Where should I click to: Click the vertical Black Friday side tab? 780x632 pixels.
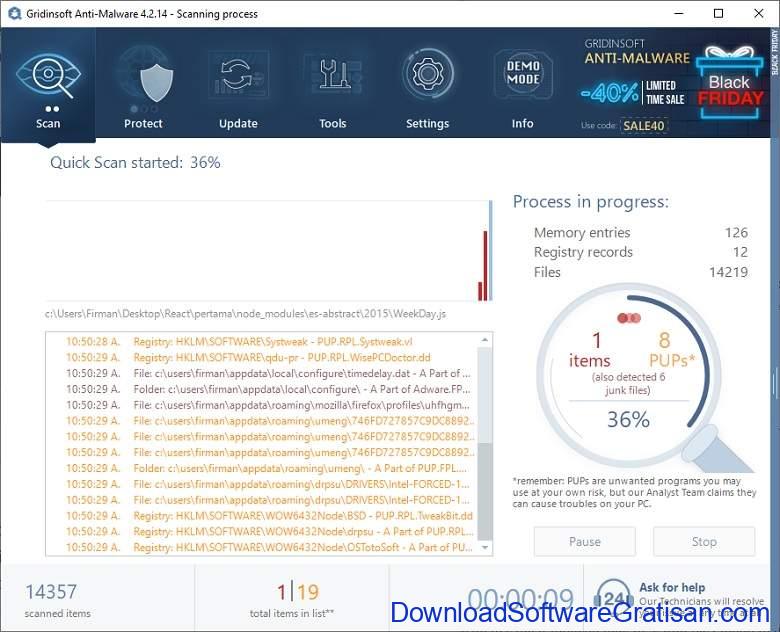(775, 52)
